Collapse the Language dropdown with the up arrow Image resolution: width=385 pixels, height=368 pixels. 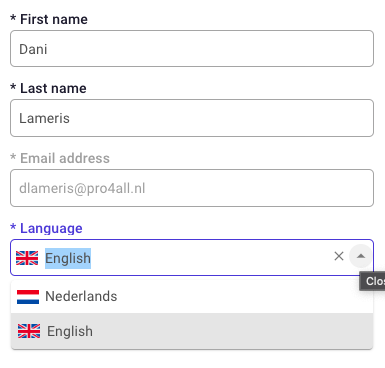tap(361, 256)
